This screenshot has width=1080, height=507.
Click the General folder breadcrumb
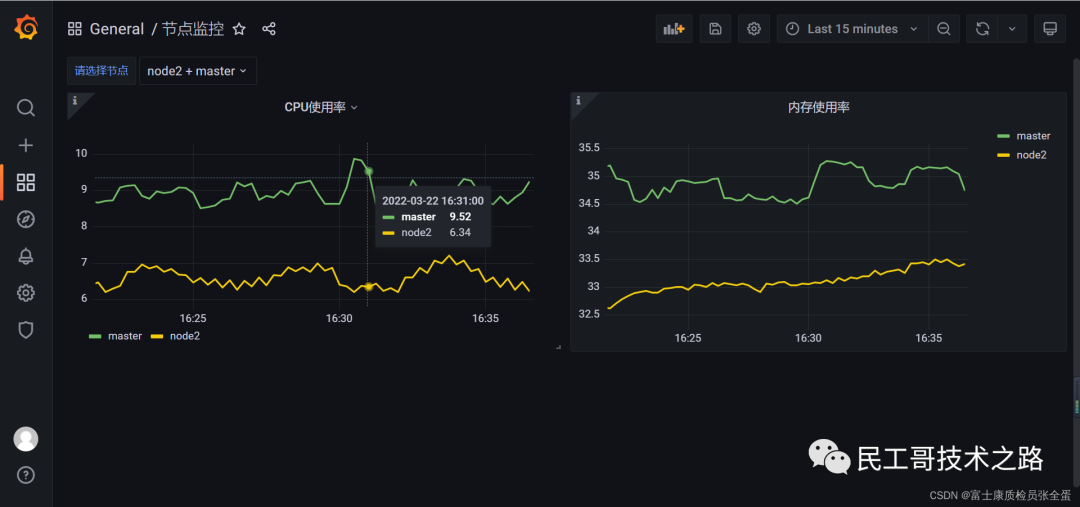[x=117, y=29]
